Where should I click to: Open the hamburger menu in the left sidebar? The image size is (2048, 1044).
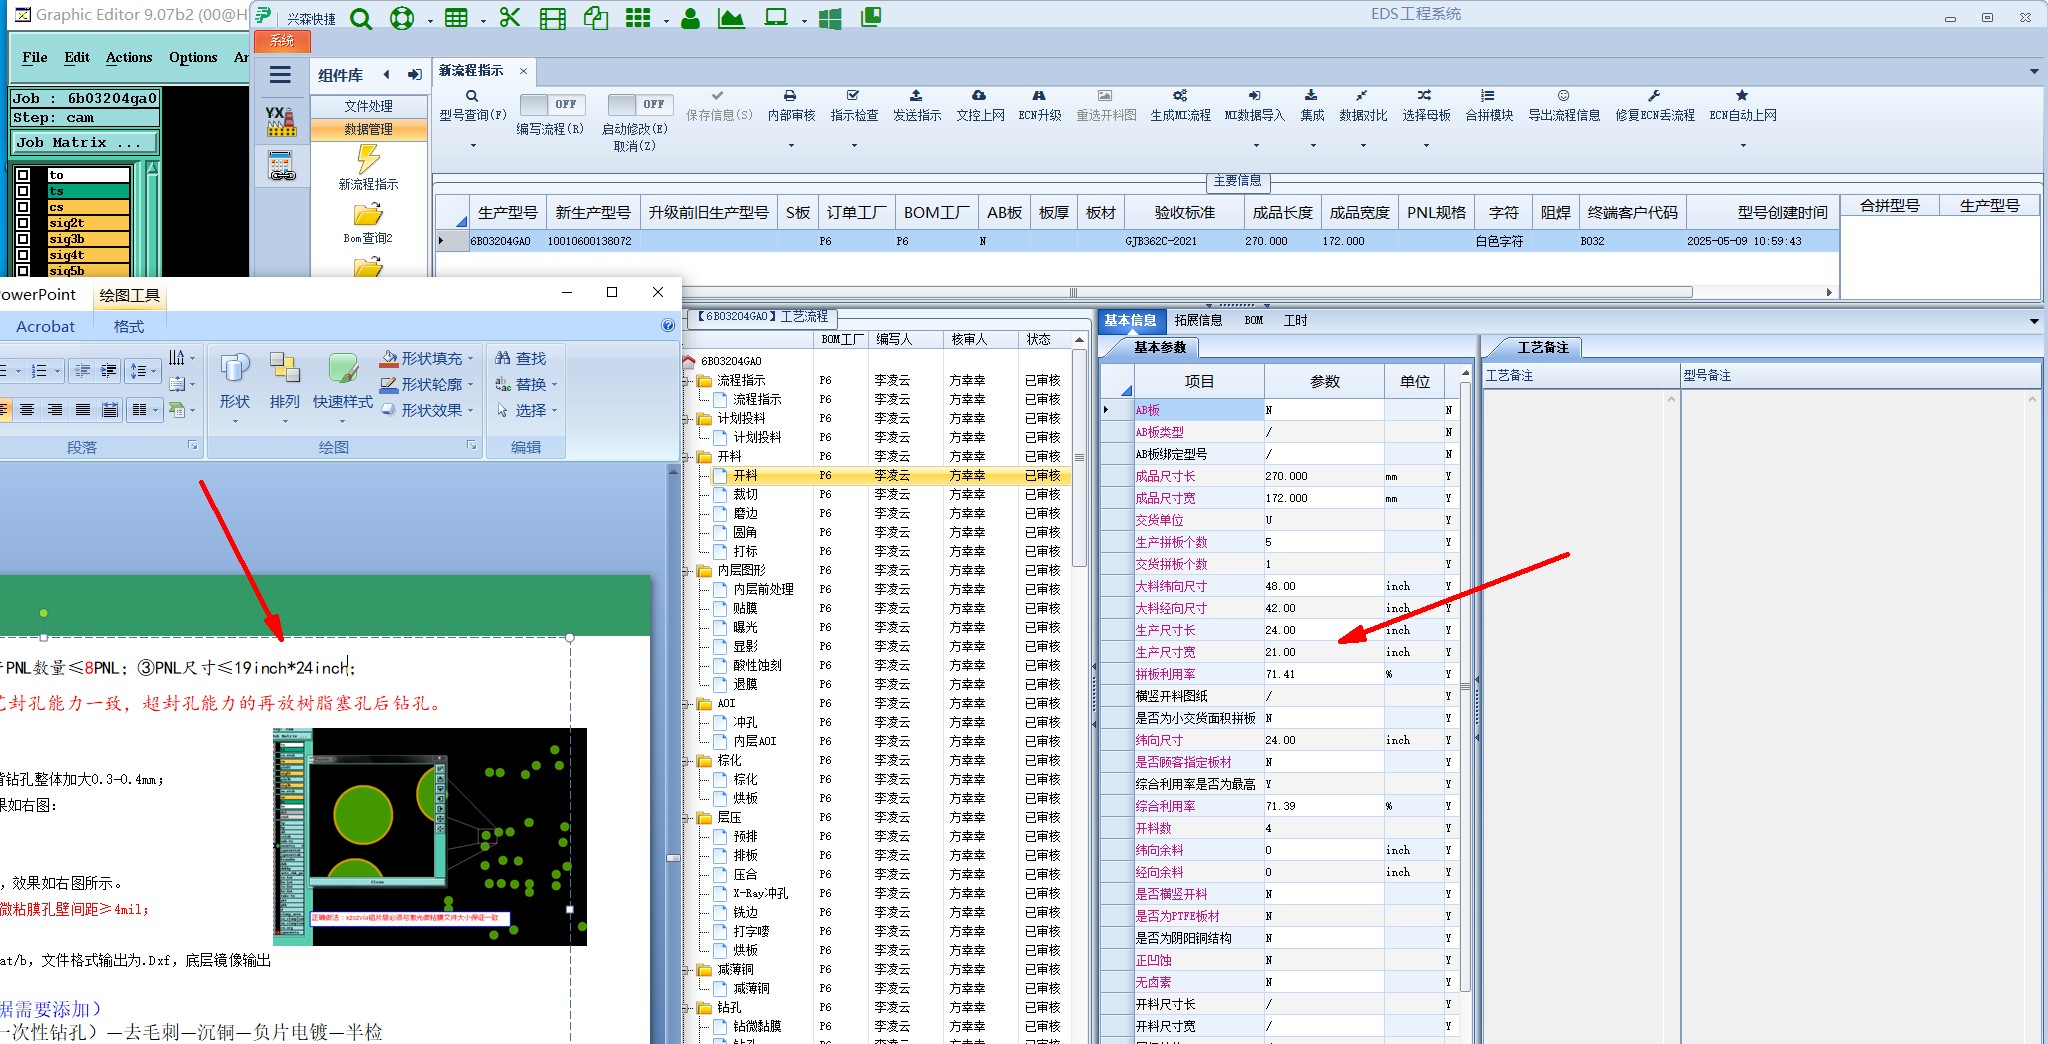[x=280, y=75]
